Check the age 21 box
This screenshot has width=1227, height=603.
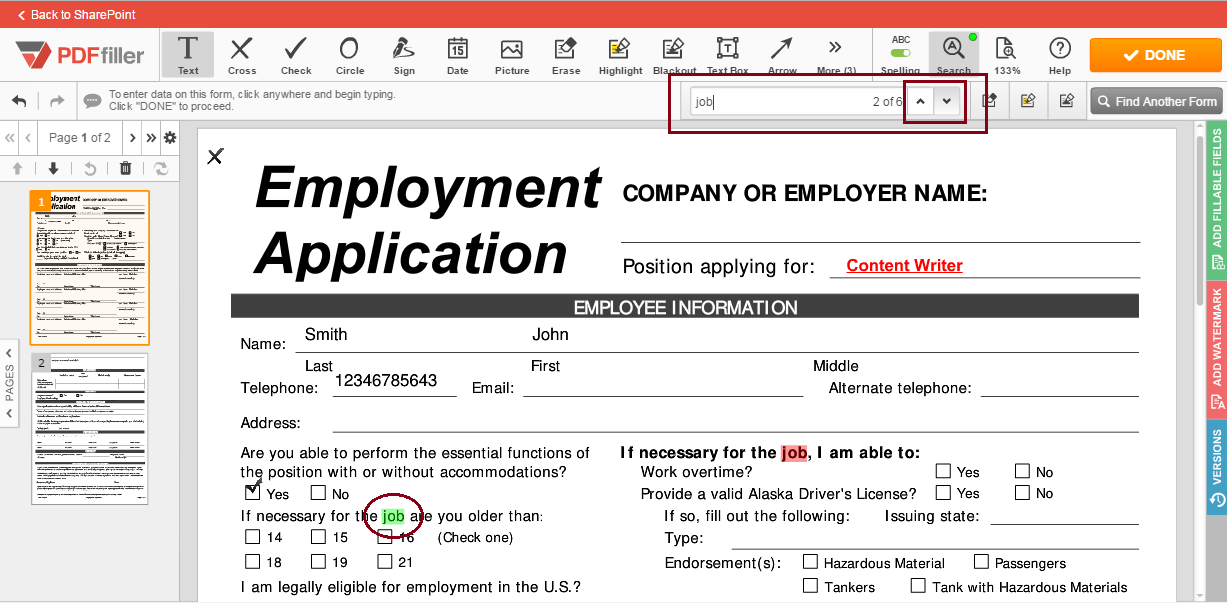(385, 561)
